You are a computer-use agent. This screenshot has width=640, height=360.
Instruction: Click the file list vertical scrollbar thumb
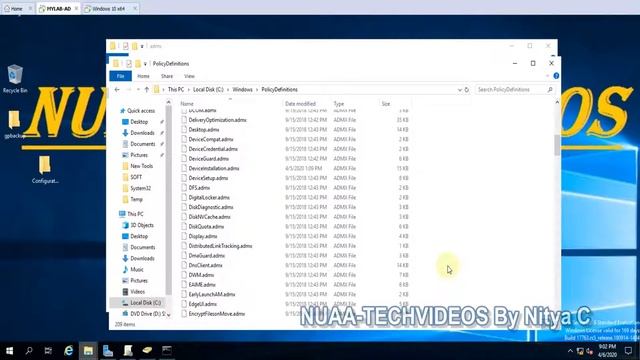pos(557,145)
